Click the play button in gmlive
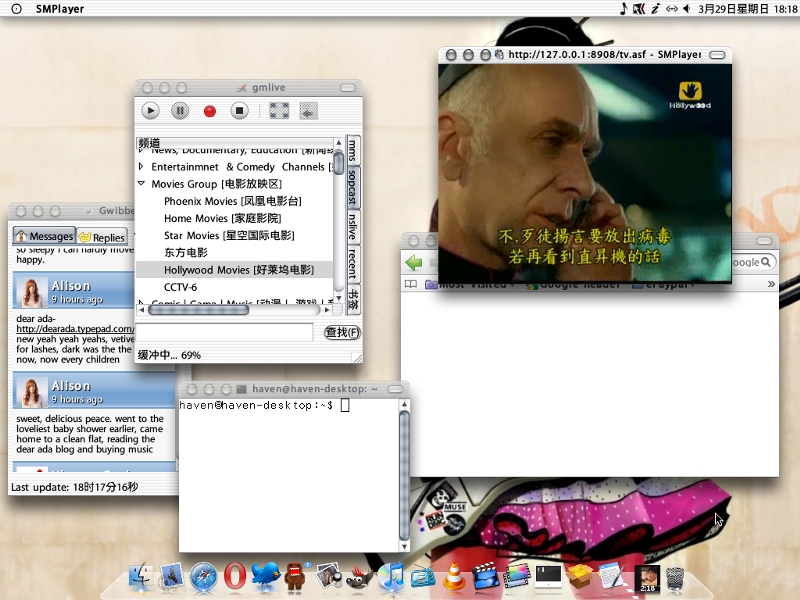Viewport: 800px width, 600px height. tap(150, 111)
